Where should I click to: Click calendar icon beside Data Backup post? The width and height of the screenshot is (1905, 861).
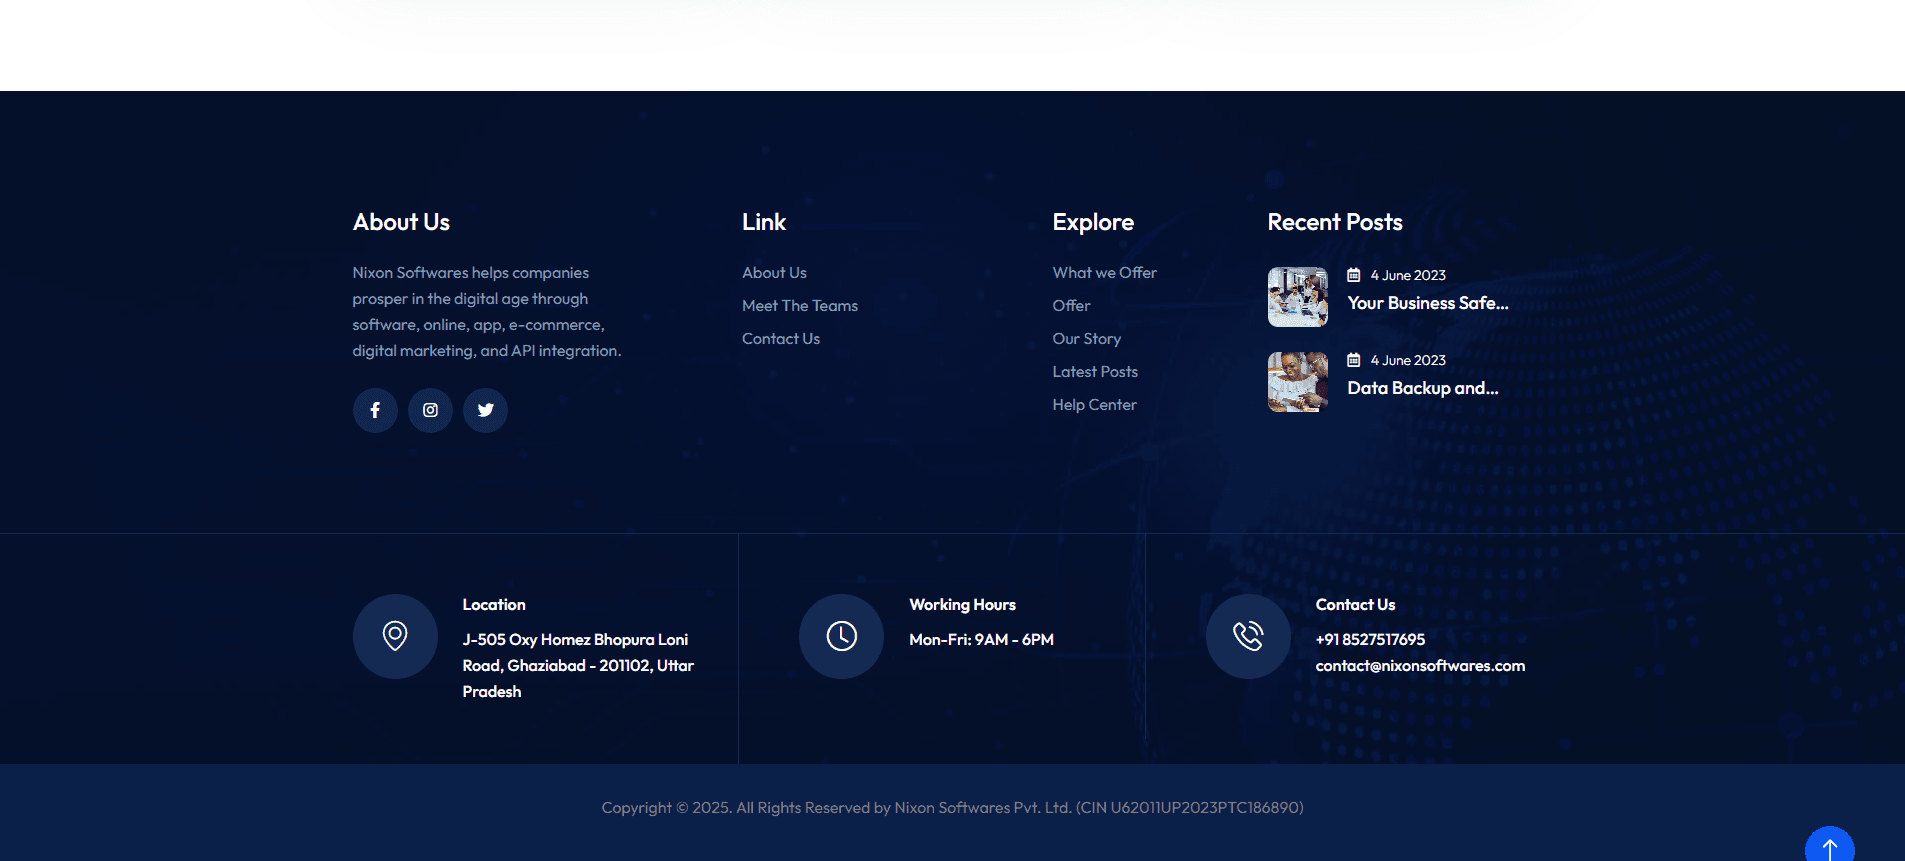tap(1354, 360)
